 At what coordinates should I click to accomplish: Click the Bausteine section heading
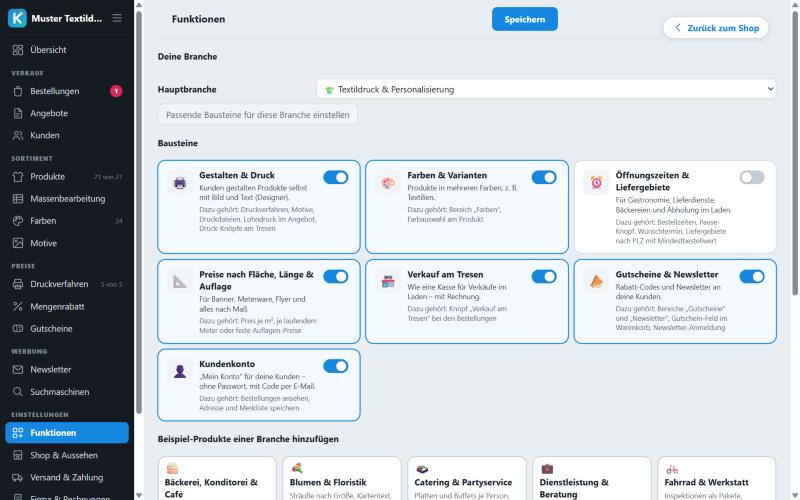click(x=178, y=143)
